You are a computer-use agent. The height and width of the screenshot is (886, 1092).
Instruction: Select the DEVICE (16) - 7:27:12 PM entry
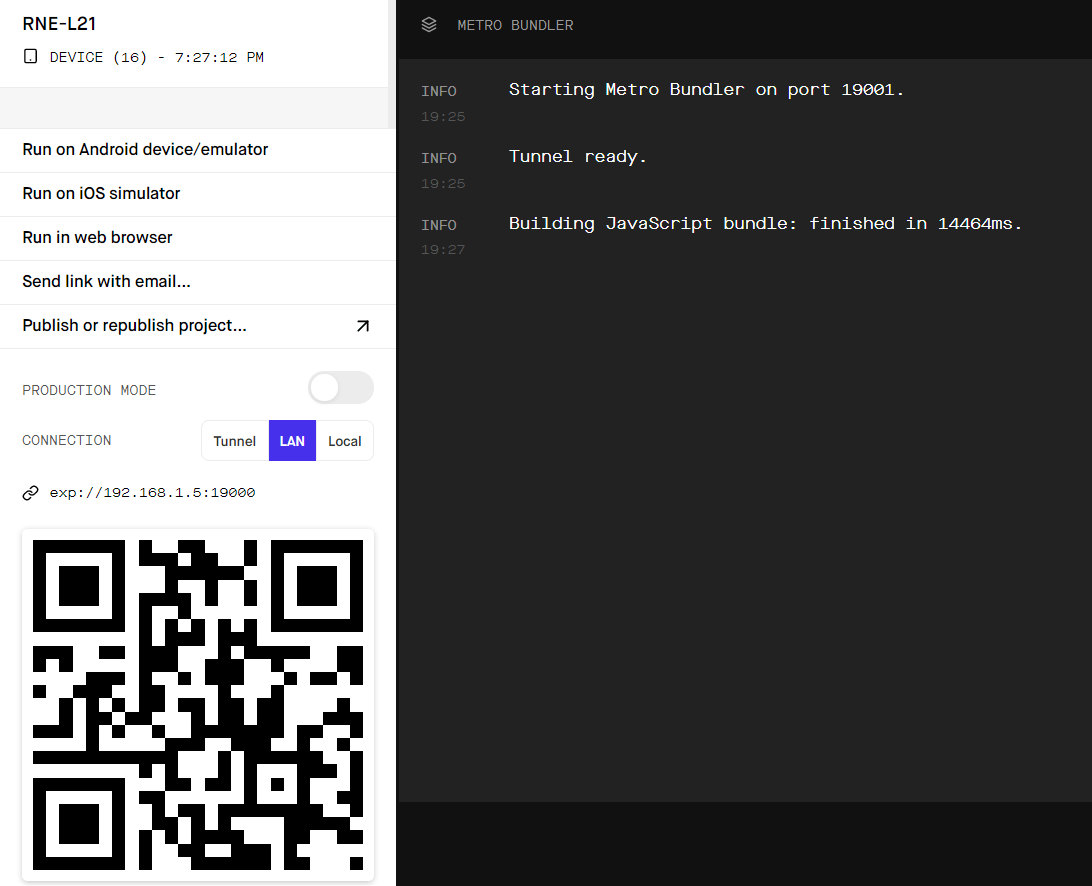click(157, 57)
